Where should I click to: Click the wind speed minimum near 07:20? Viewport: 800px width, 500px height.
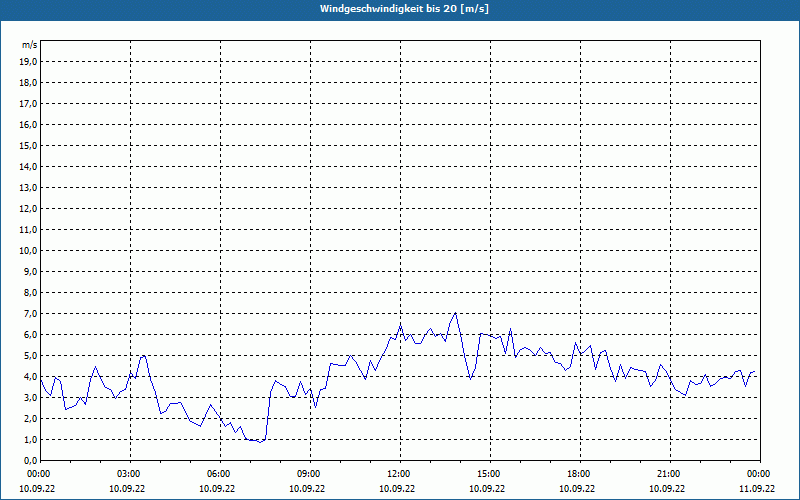[x=260, y=442]
